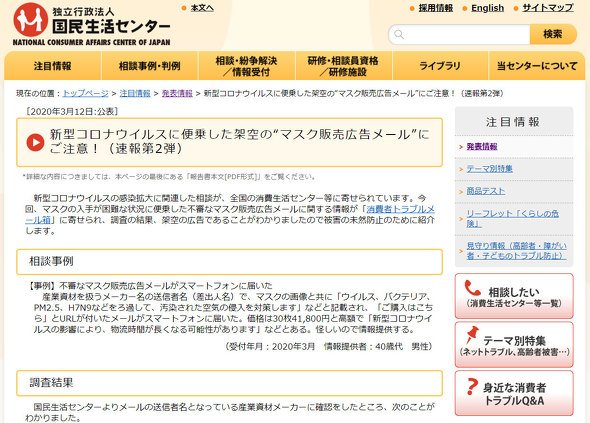Go to 発表情報 breadcrumb link
590x423 pixels.
coord(177,93)
